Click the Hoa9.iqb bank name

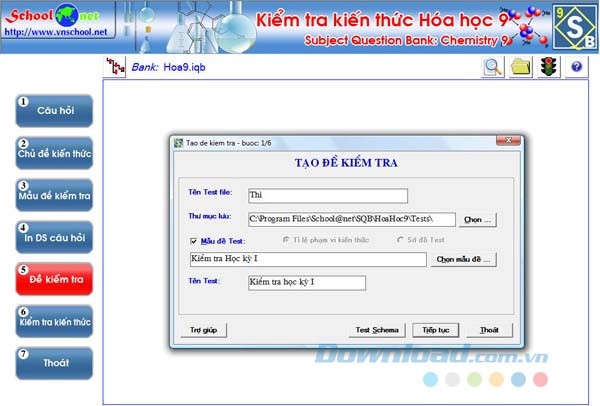pos(184,67)
